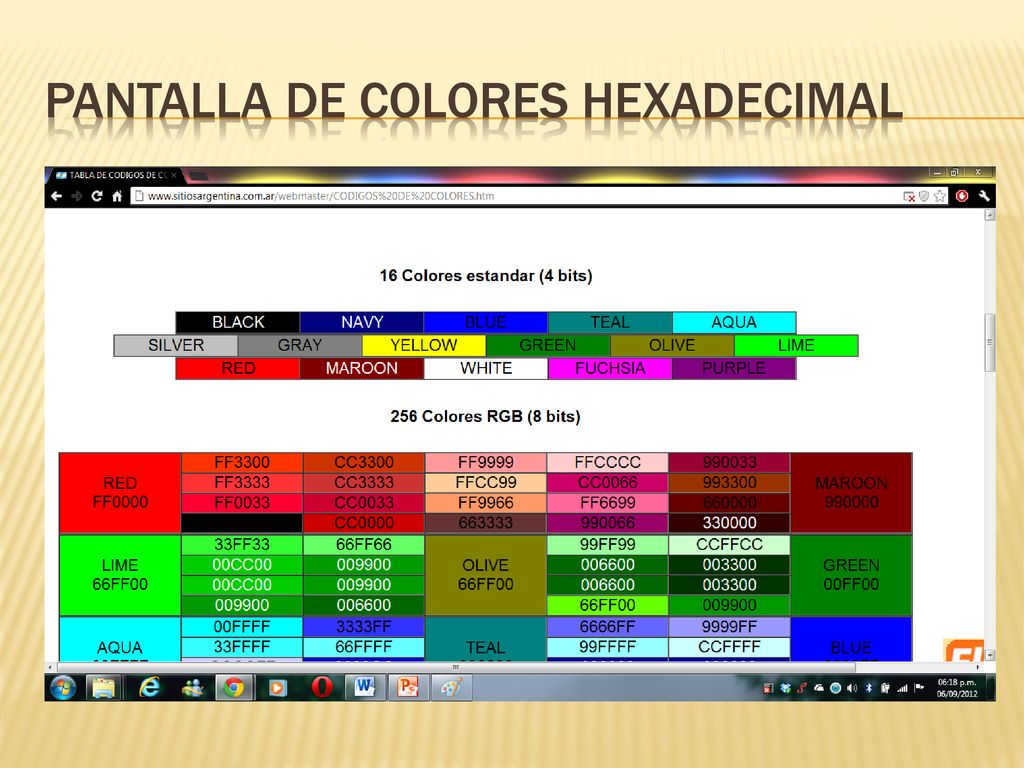Open Windows Live Messenger taskbar icon
1024x768 pixels.
coord(193,688)
